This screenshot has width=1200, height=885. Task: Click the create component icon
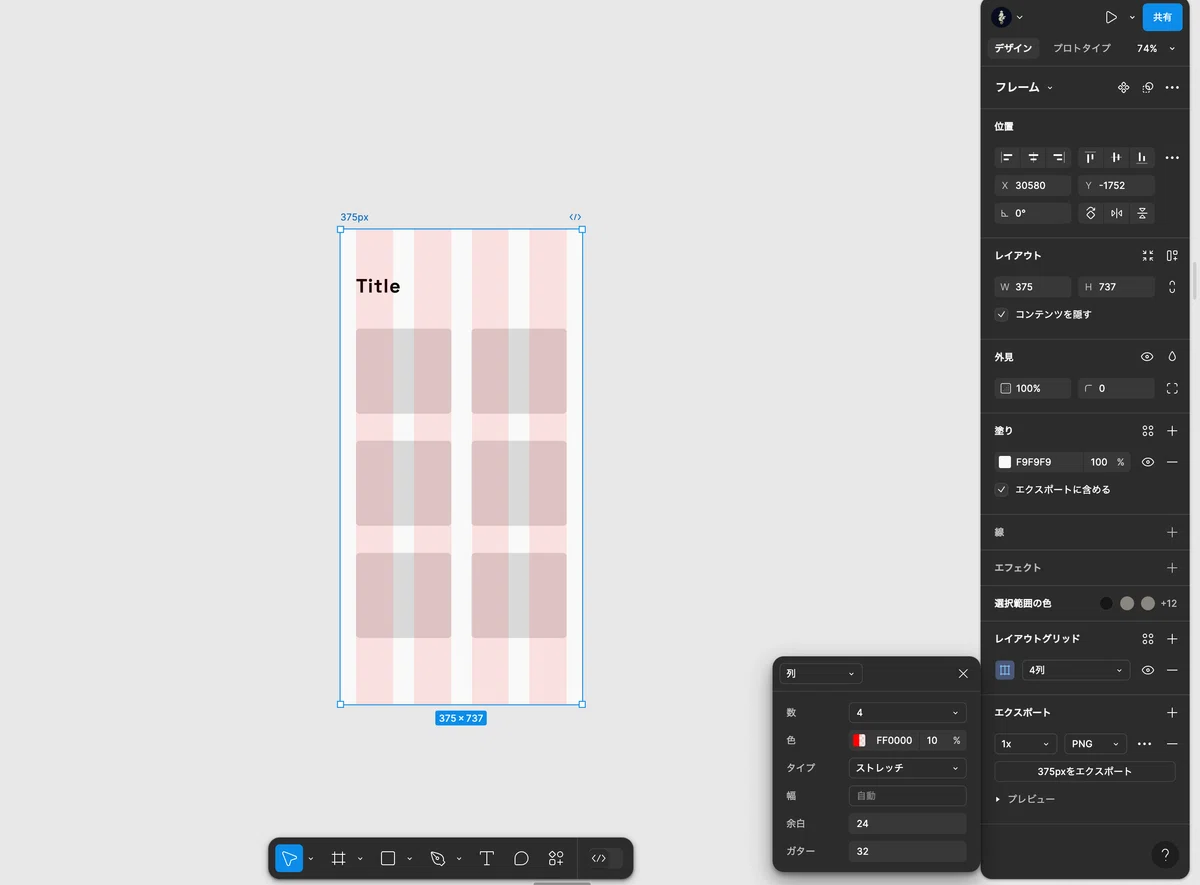click(x=1123, y=88)
